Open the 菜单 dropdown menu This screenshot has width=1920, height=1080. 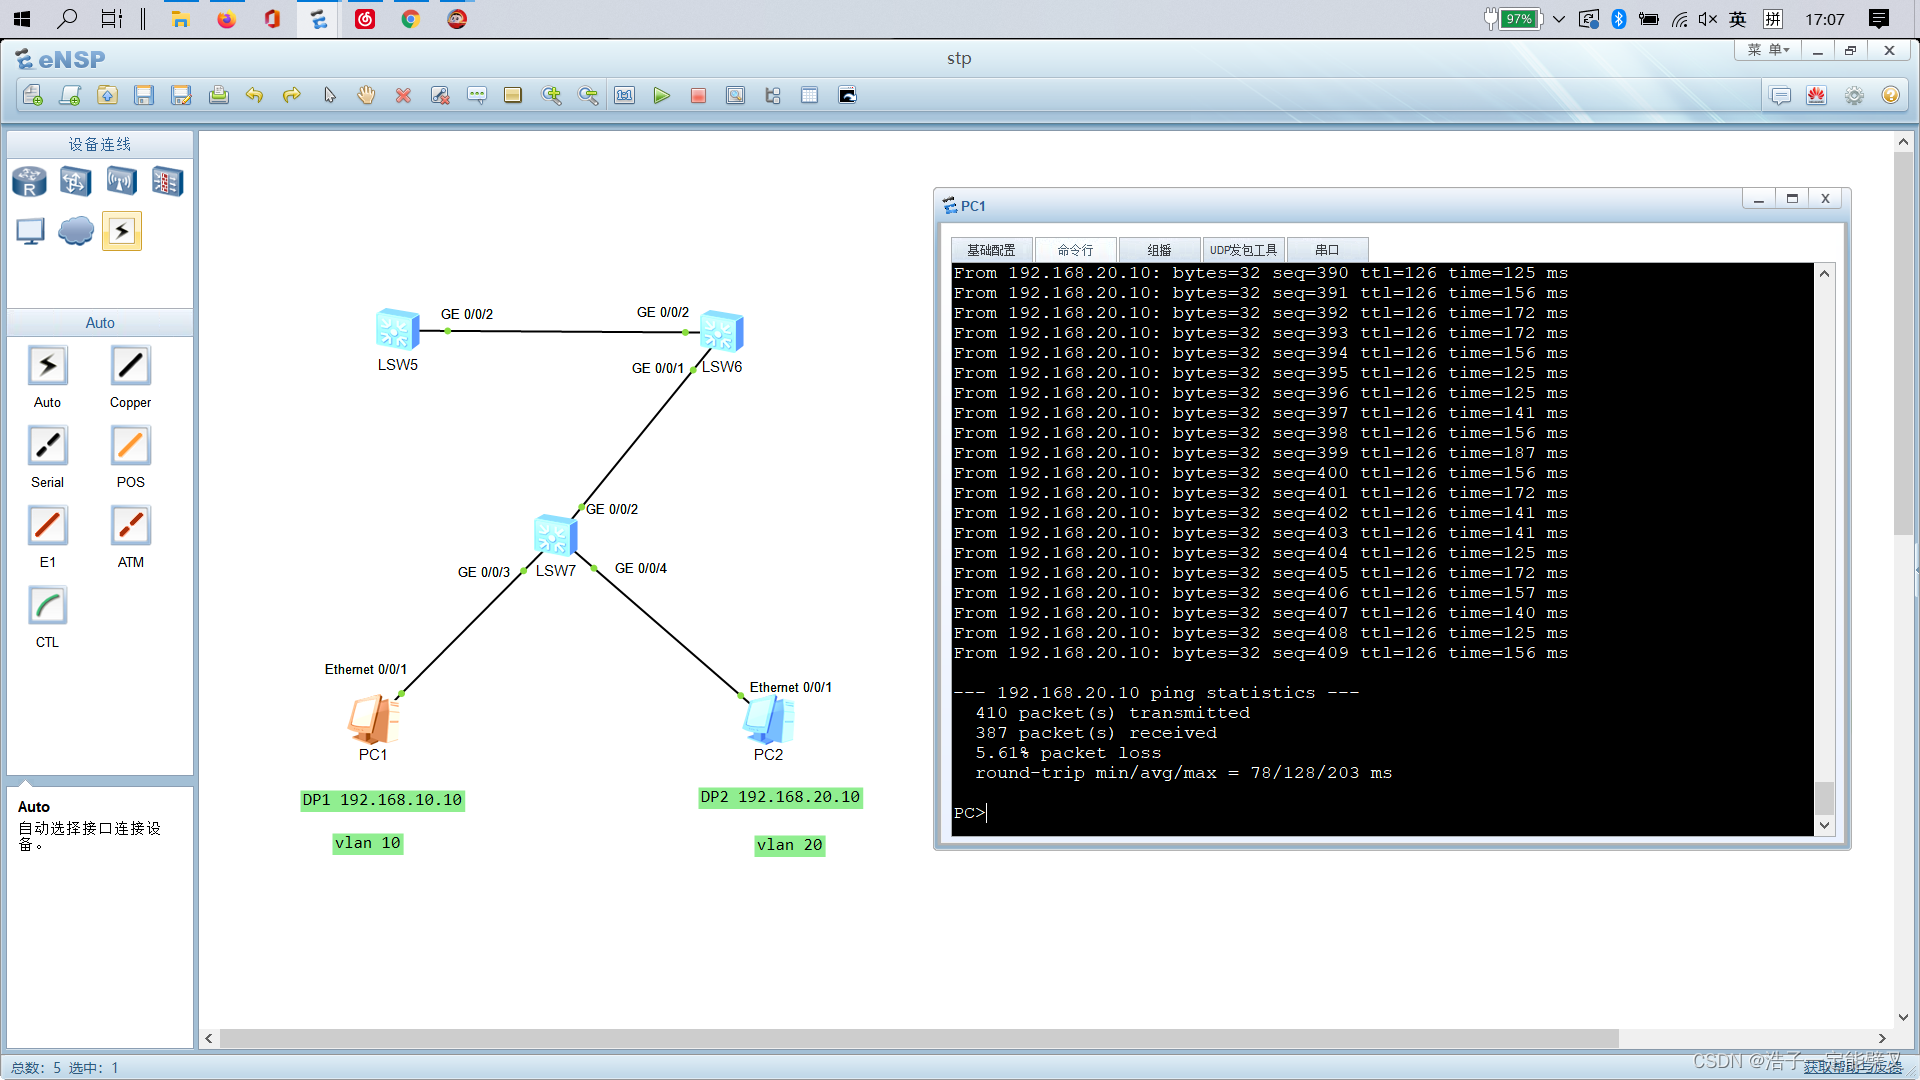[x=1767, y=50]
